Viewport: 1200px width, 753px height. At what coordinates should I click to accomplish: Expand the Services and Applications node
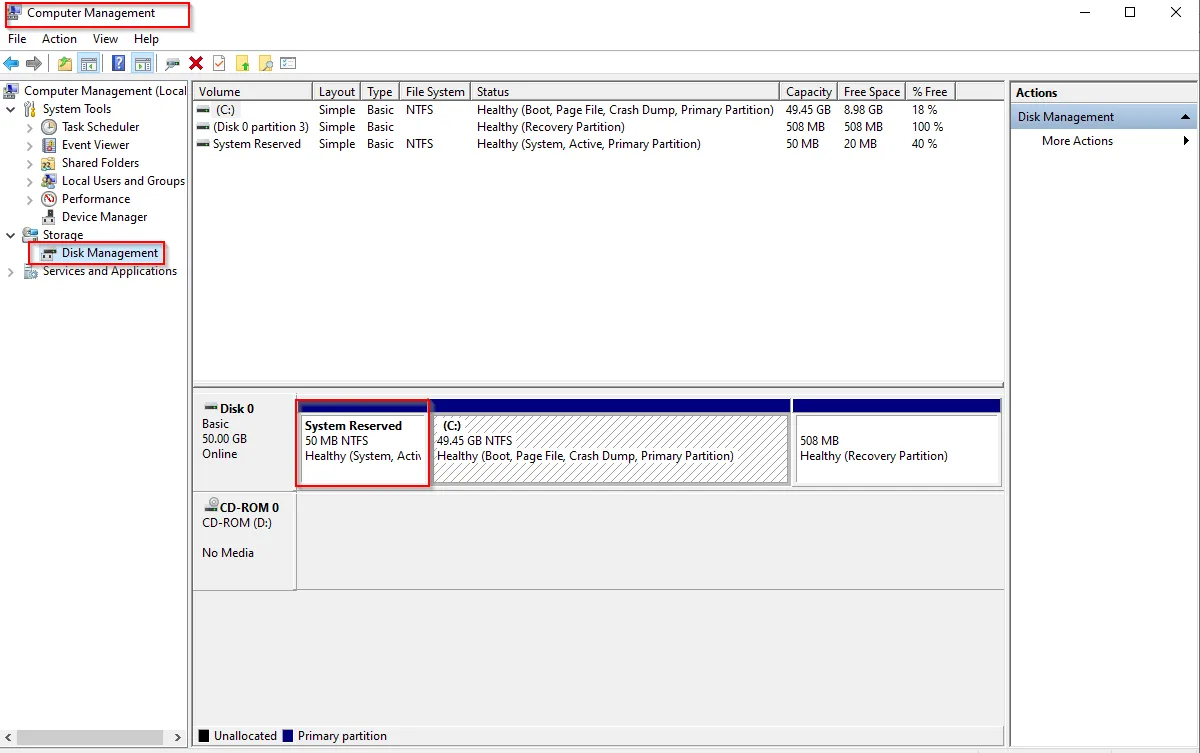point(11,272)
